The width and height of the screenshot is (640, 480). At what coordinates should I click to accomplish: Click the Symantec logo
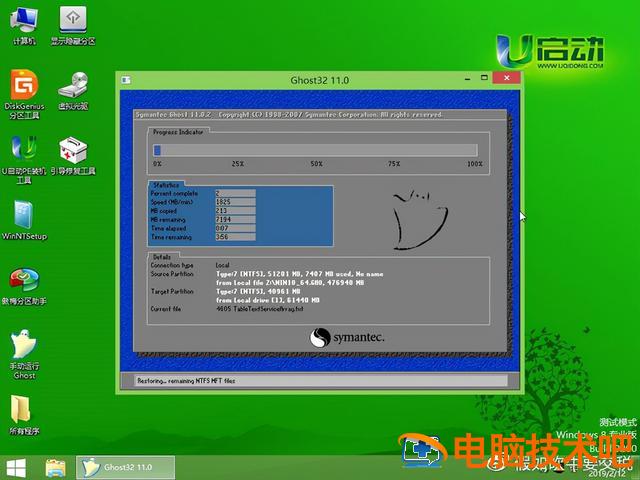pos(347,338)
